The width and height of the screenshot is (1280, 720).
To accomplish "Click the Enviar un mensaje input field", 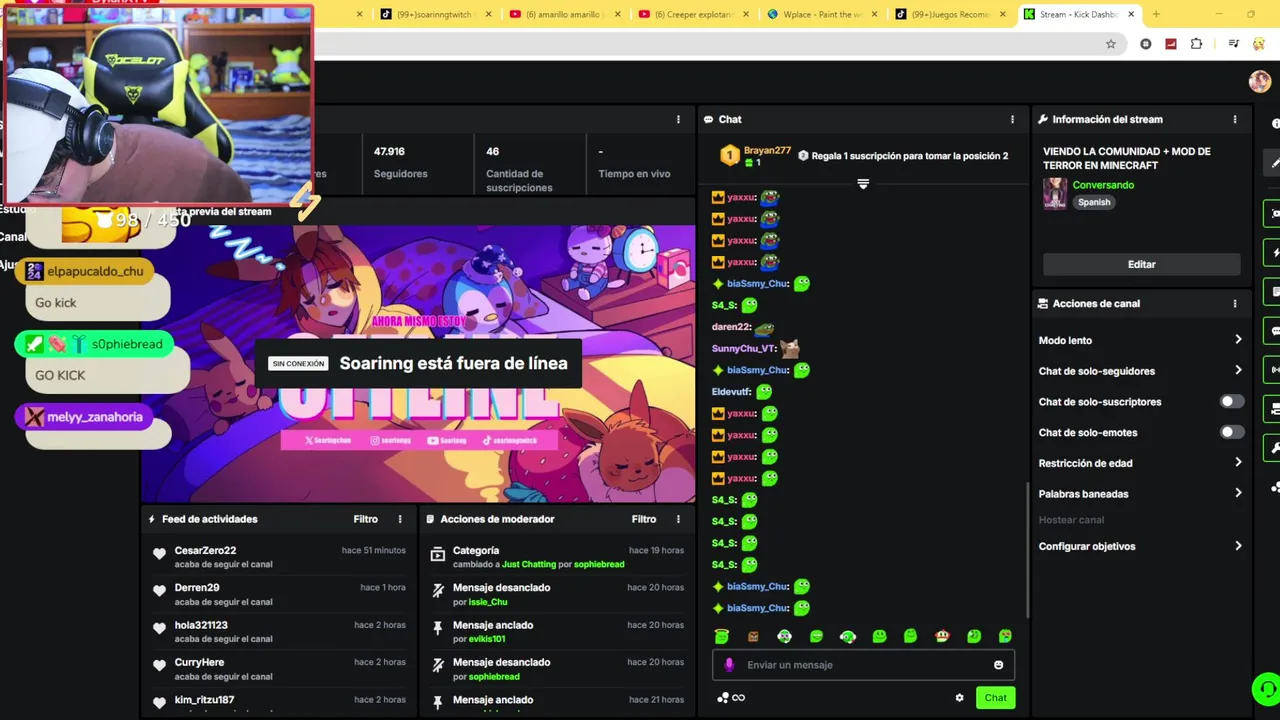I will (863, 665).
